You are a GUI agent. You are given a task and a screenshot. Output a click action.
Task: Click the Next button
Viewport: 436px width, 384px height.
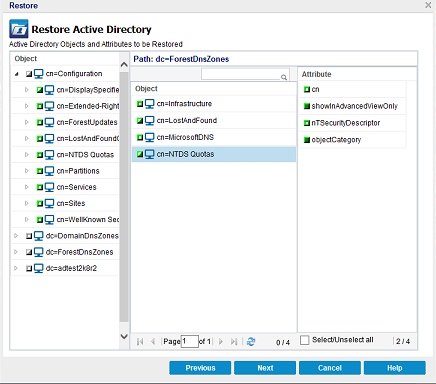point(265,368)
